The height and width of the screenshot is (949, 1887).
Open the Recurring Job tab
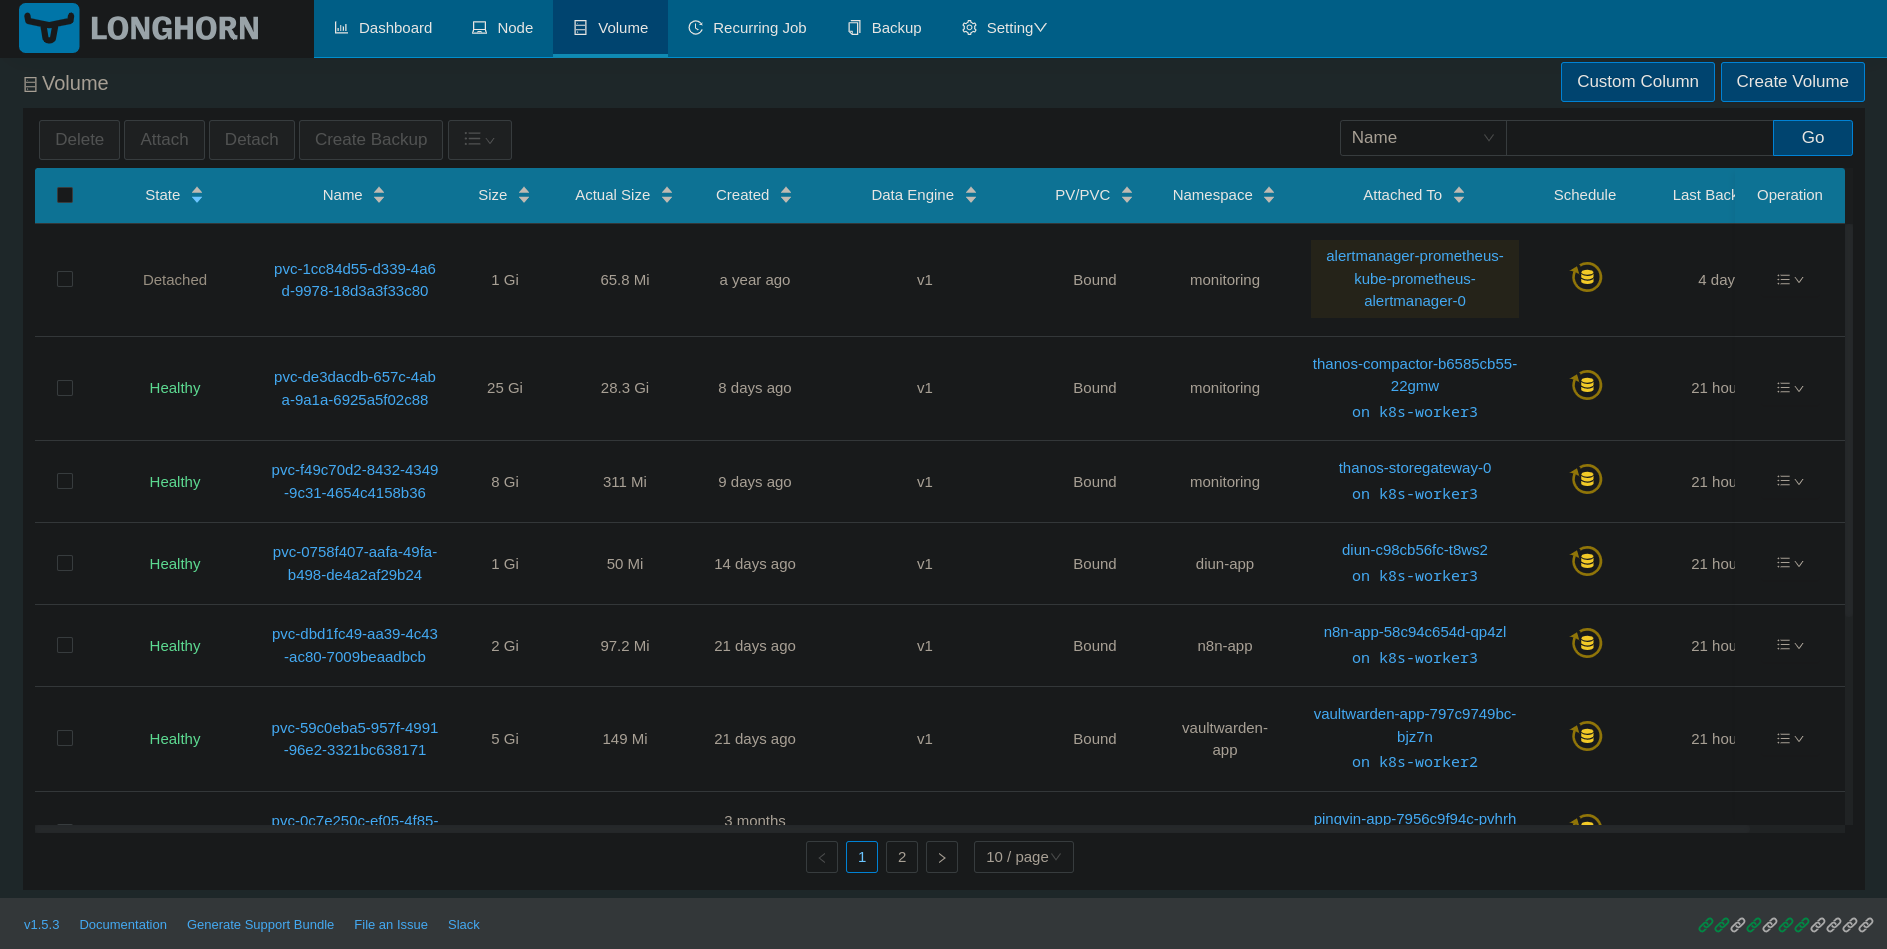coord(747,28)
